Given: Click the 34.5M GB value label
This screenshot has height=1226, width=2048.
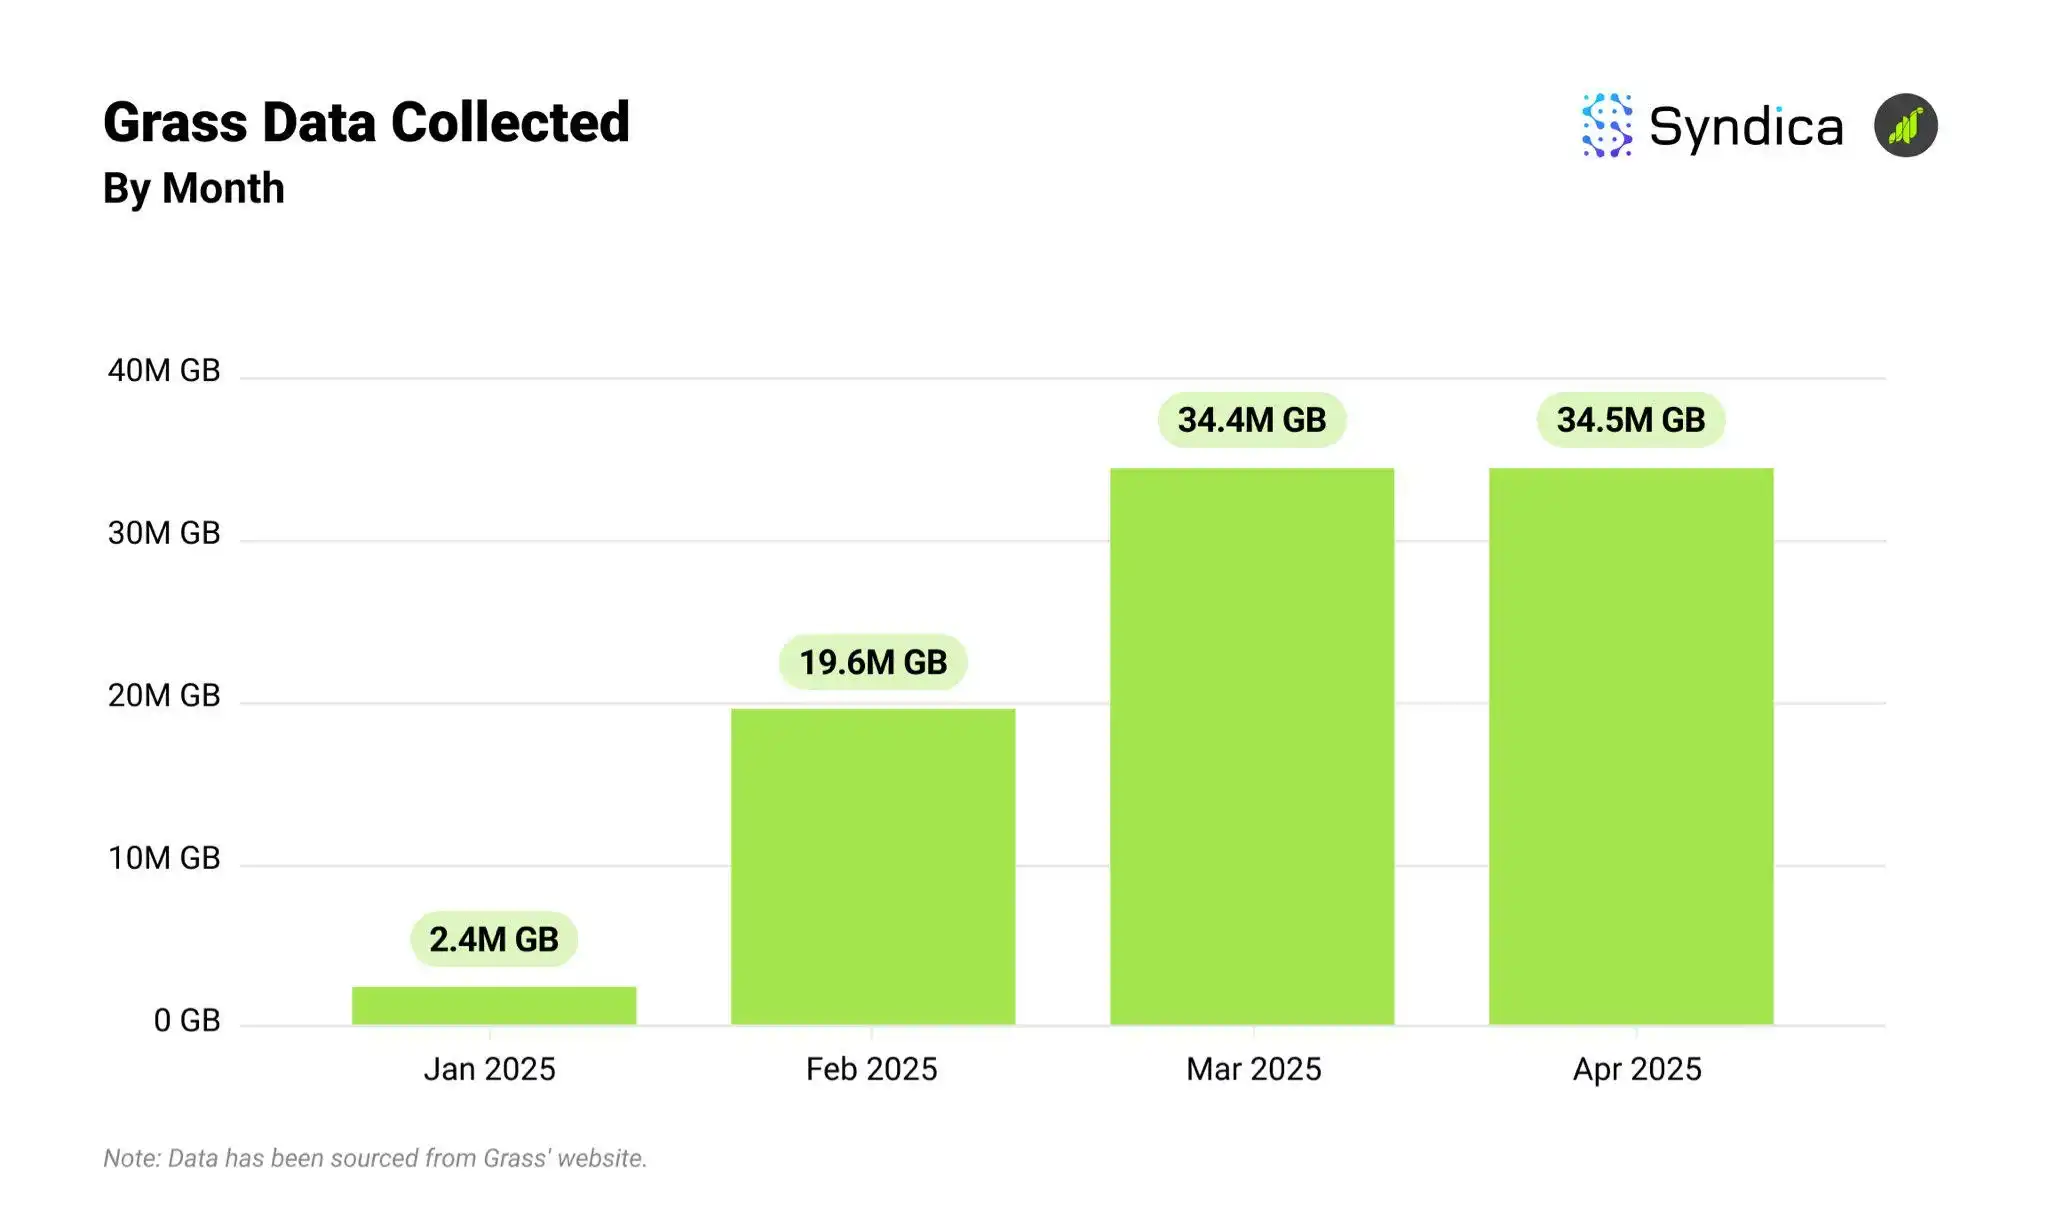Looking at the screenshot, I should [1631, 420].
